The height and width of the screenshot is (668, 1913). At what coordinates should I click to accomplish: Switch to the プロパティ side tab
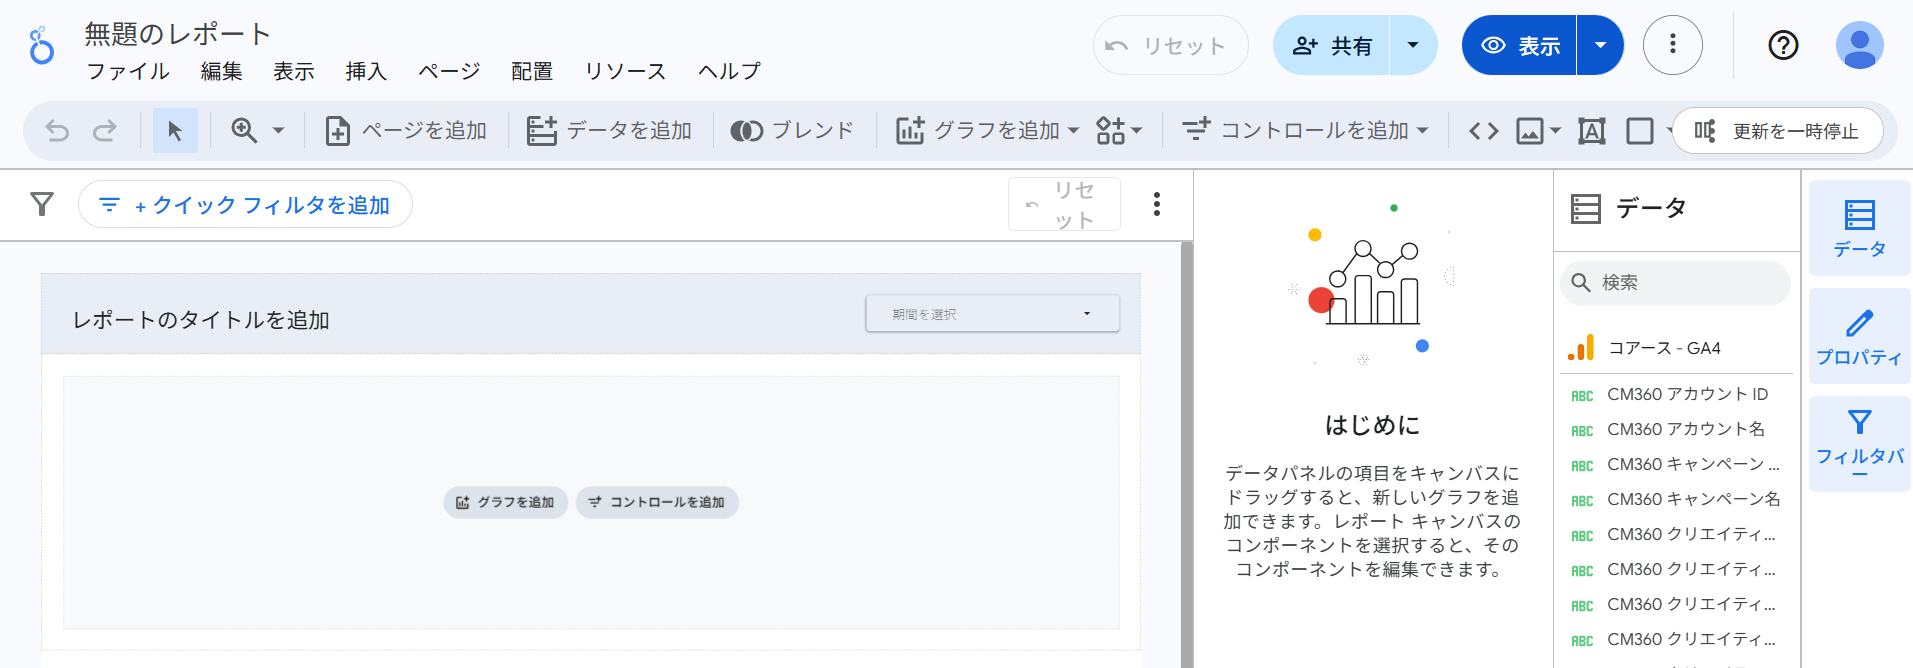[x=1859, y=337]
